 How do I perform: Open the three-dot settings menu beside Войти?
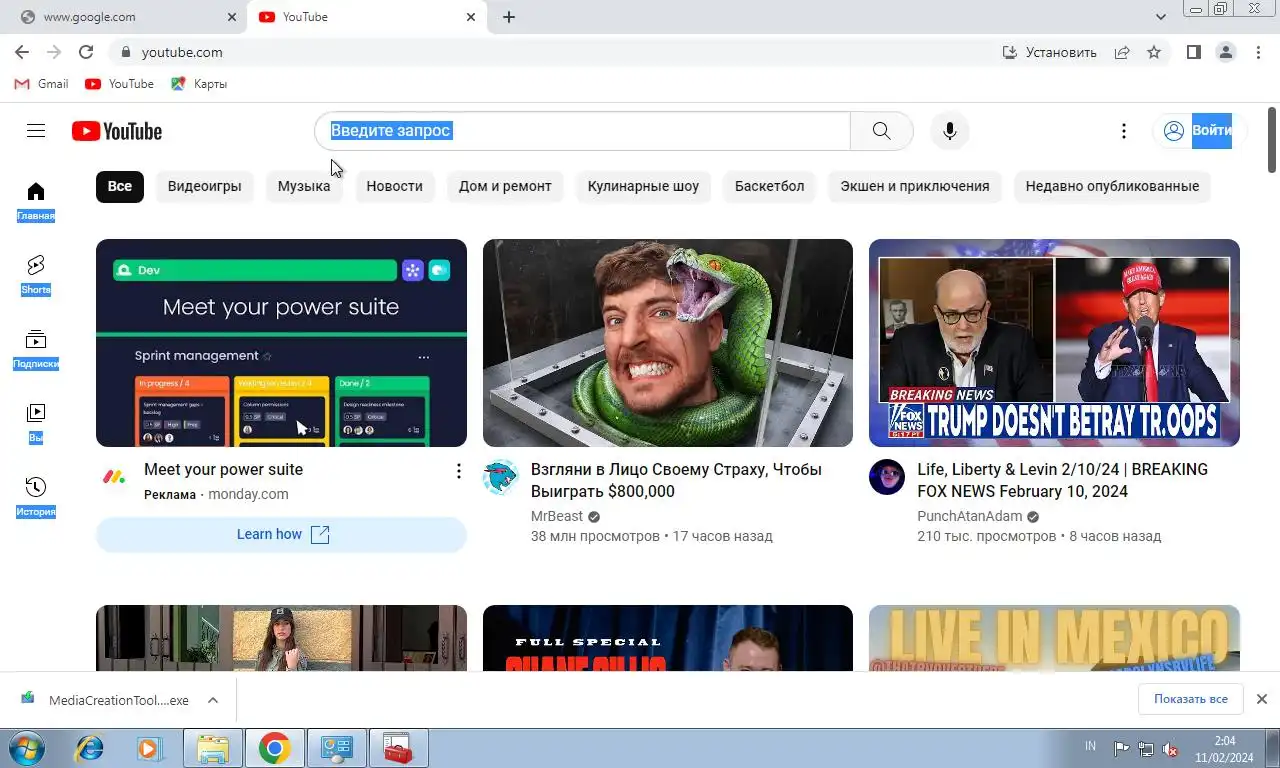click(1124, 131)
